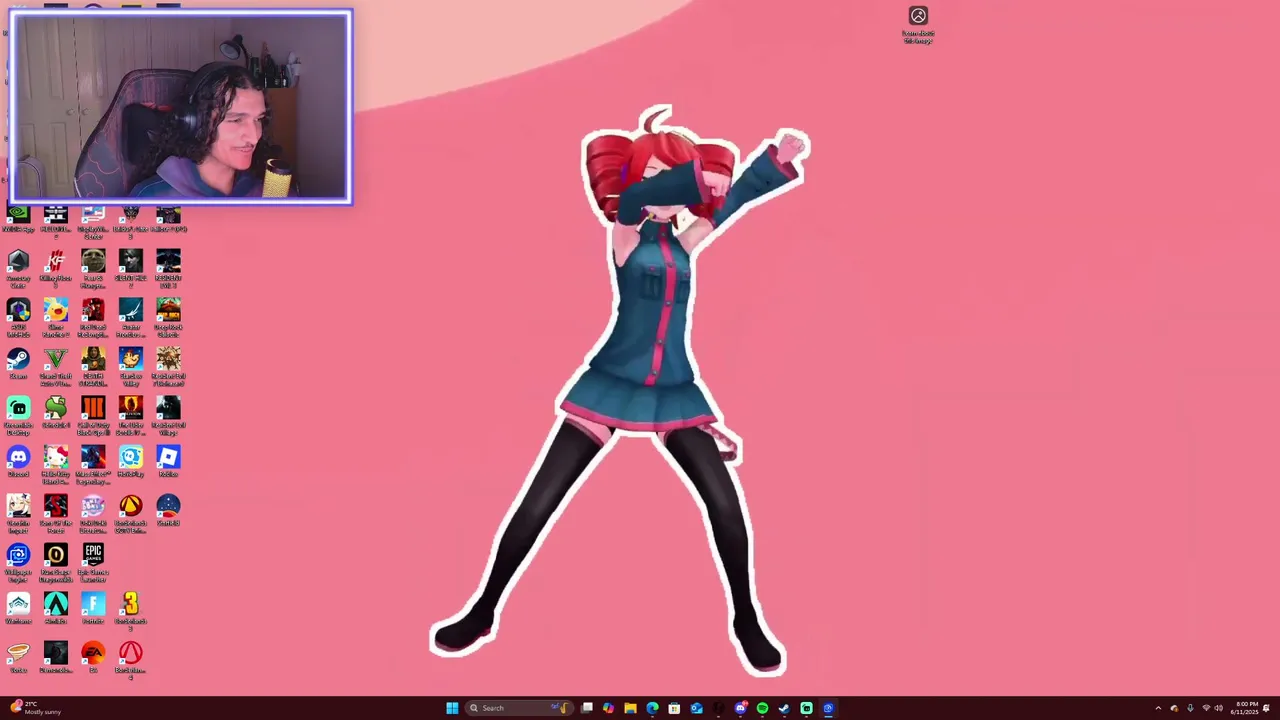Open the Warframe desktop icon
Image resolution: width=1280 pixels, height=720 pixels.
[x=18, y=609]
